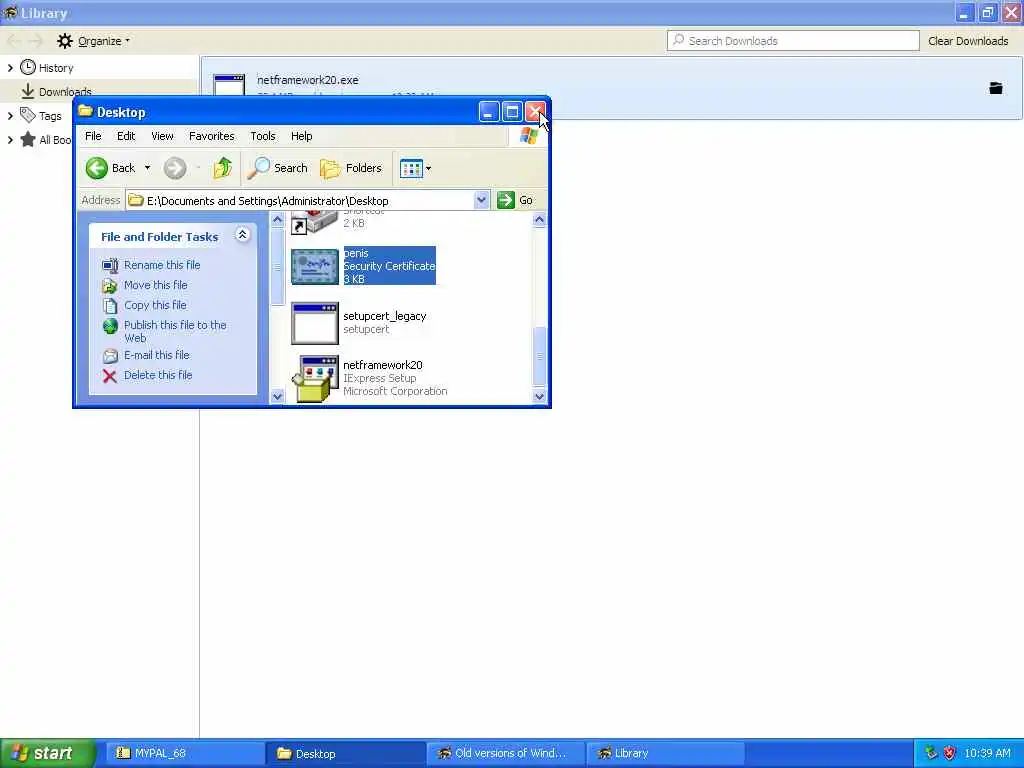Open the Tools menu
The height and width of the screenshot is (768, 1024).
263,136
